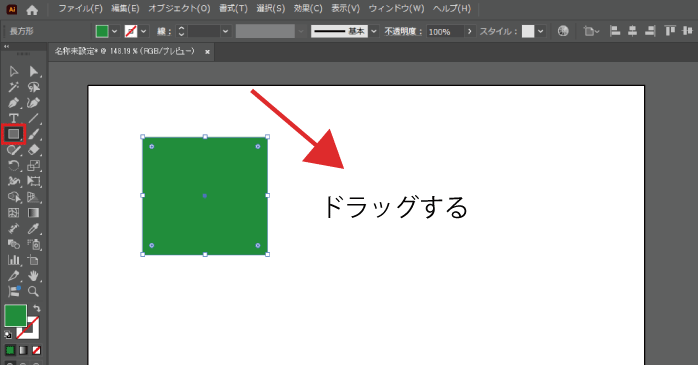Select the Artboard tool
Image resolution: width=698 pixels, height=365 pixels.
33,260
